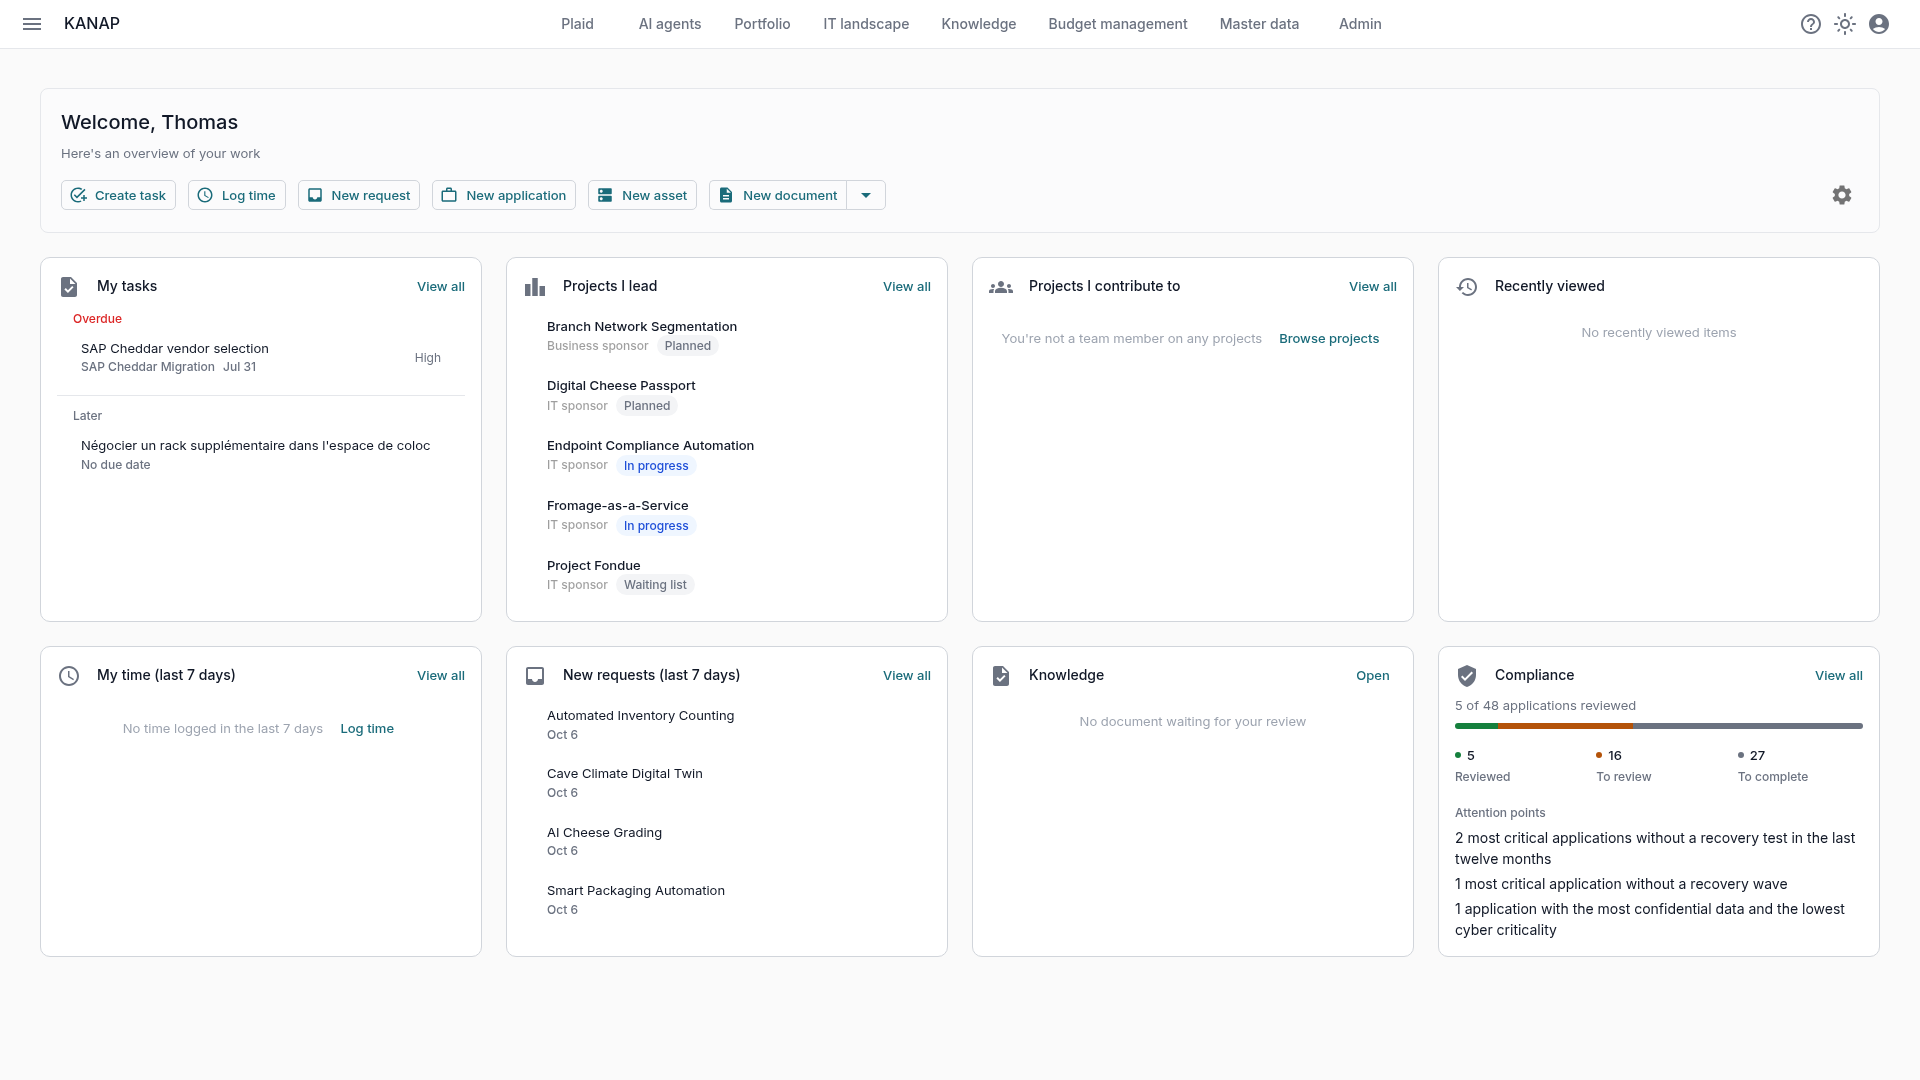Click the Projects I lead bar chart icon

click(535, 287)
